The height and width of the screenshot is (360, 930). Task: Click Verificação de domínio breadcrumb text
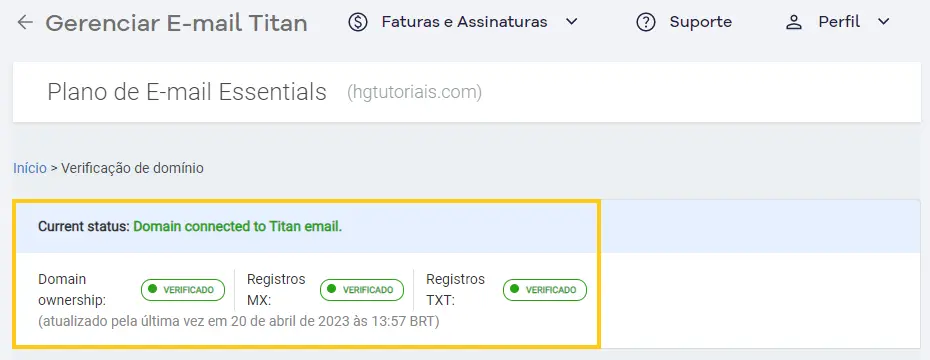pyautogui.click(x=132, y=168)
